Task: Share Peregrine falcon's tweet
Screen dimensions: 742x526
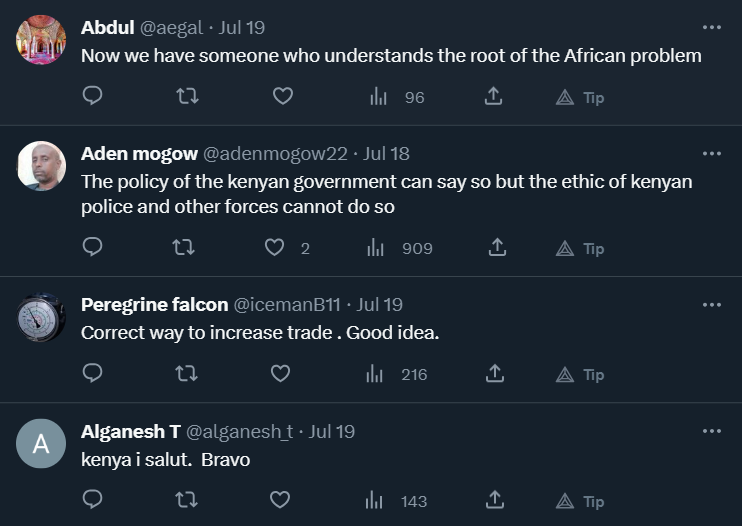Action: pos(493,374)
